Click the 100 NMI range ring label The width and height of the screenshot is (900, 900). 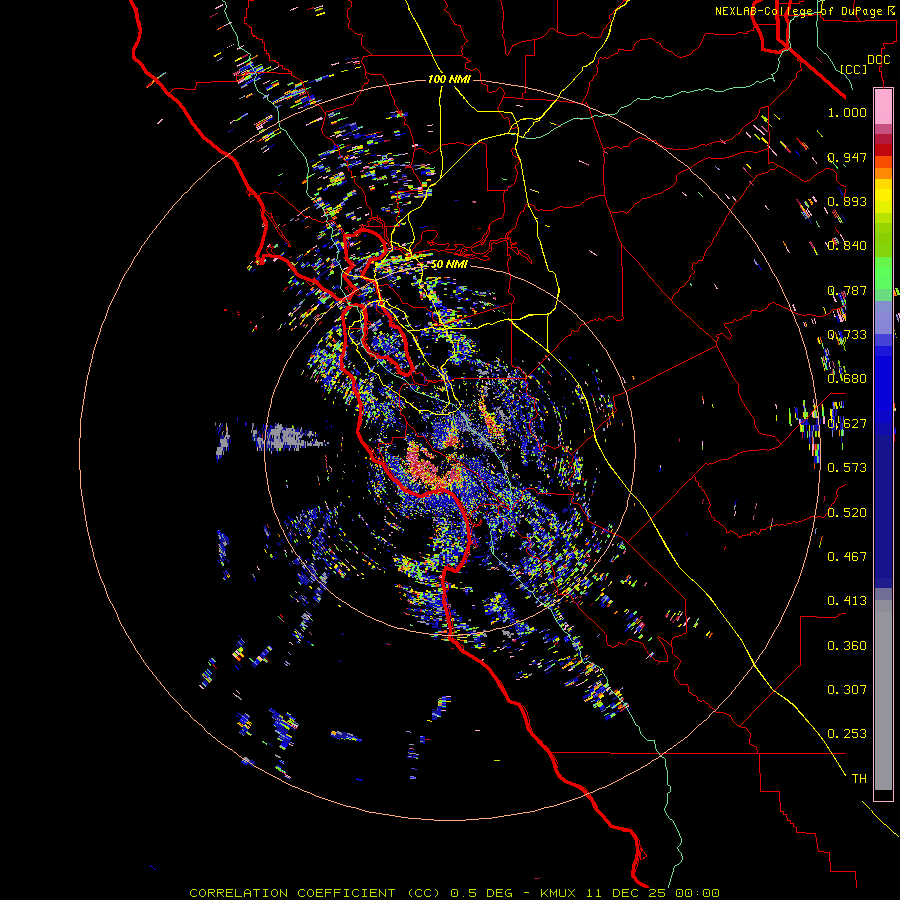pos(449,79)
